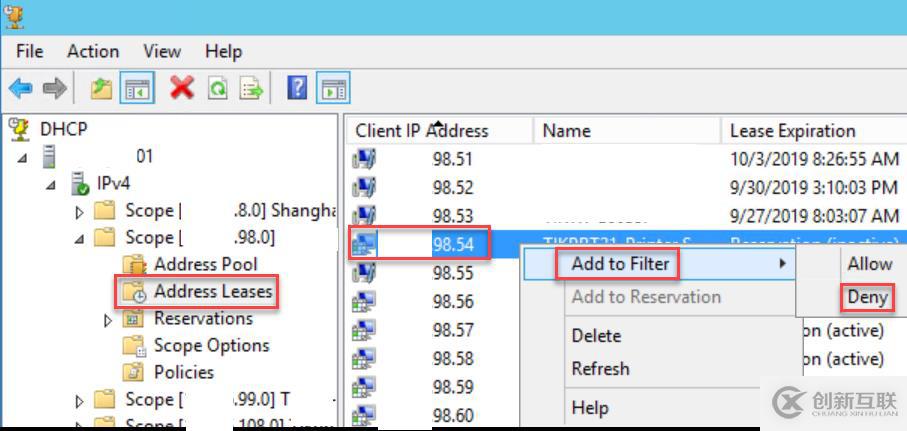Select the 98.57 address entry
Screen dimensions: 907x431
(x=453, y=330)
